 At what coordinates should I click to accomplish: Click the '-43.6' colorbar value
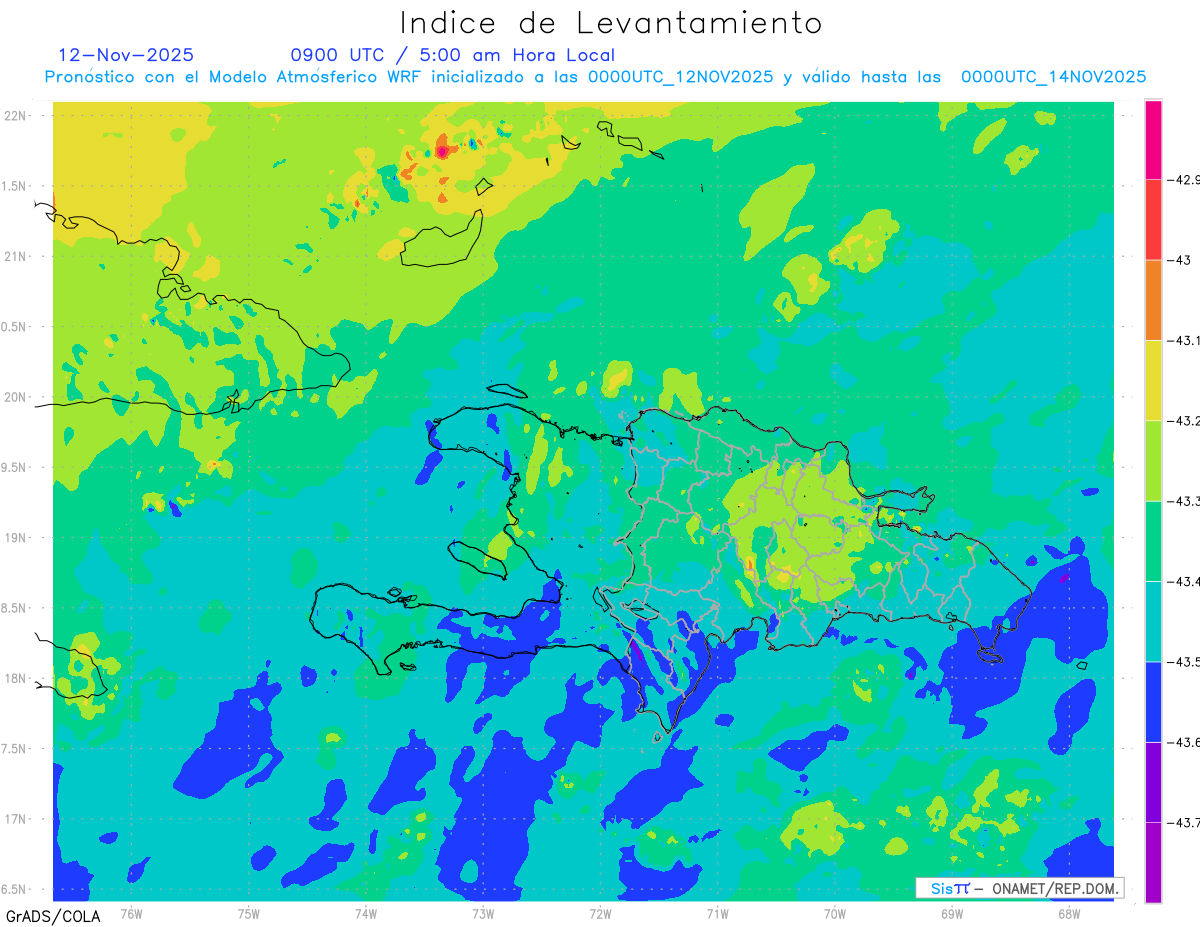(x=1184, y=742)
